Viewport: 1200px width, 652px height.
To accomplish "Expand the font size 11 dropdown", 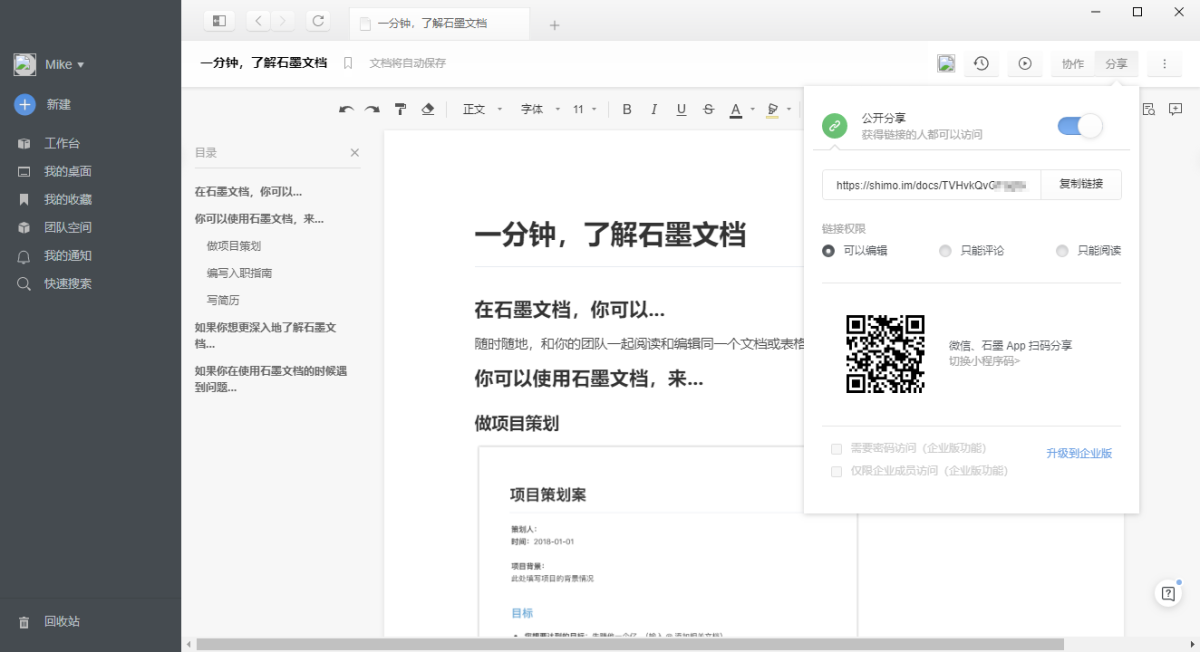I will click(x=585, y=109).
